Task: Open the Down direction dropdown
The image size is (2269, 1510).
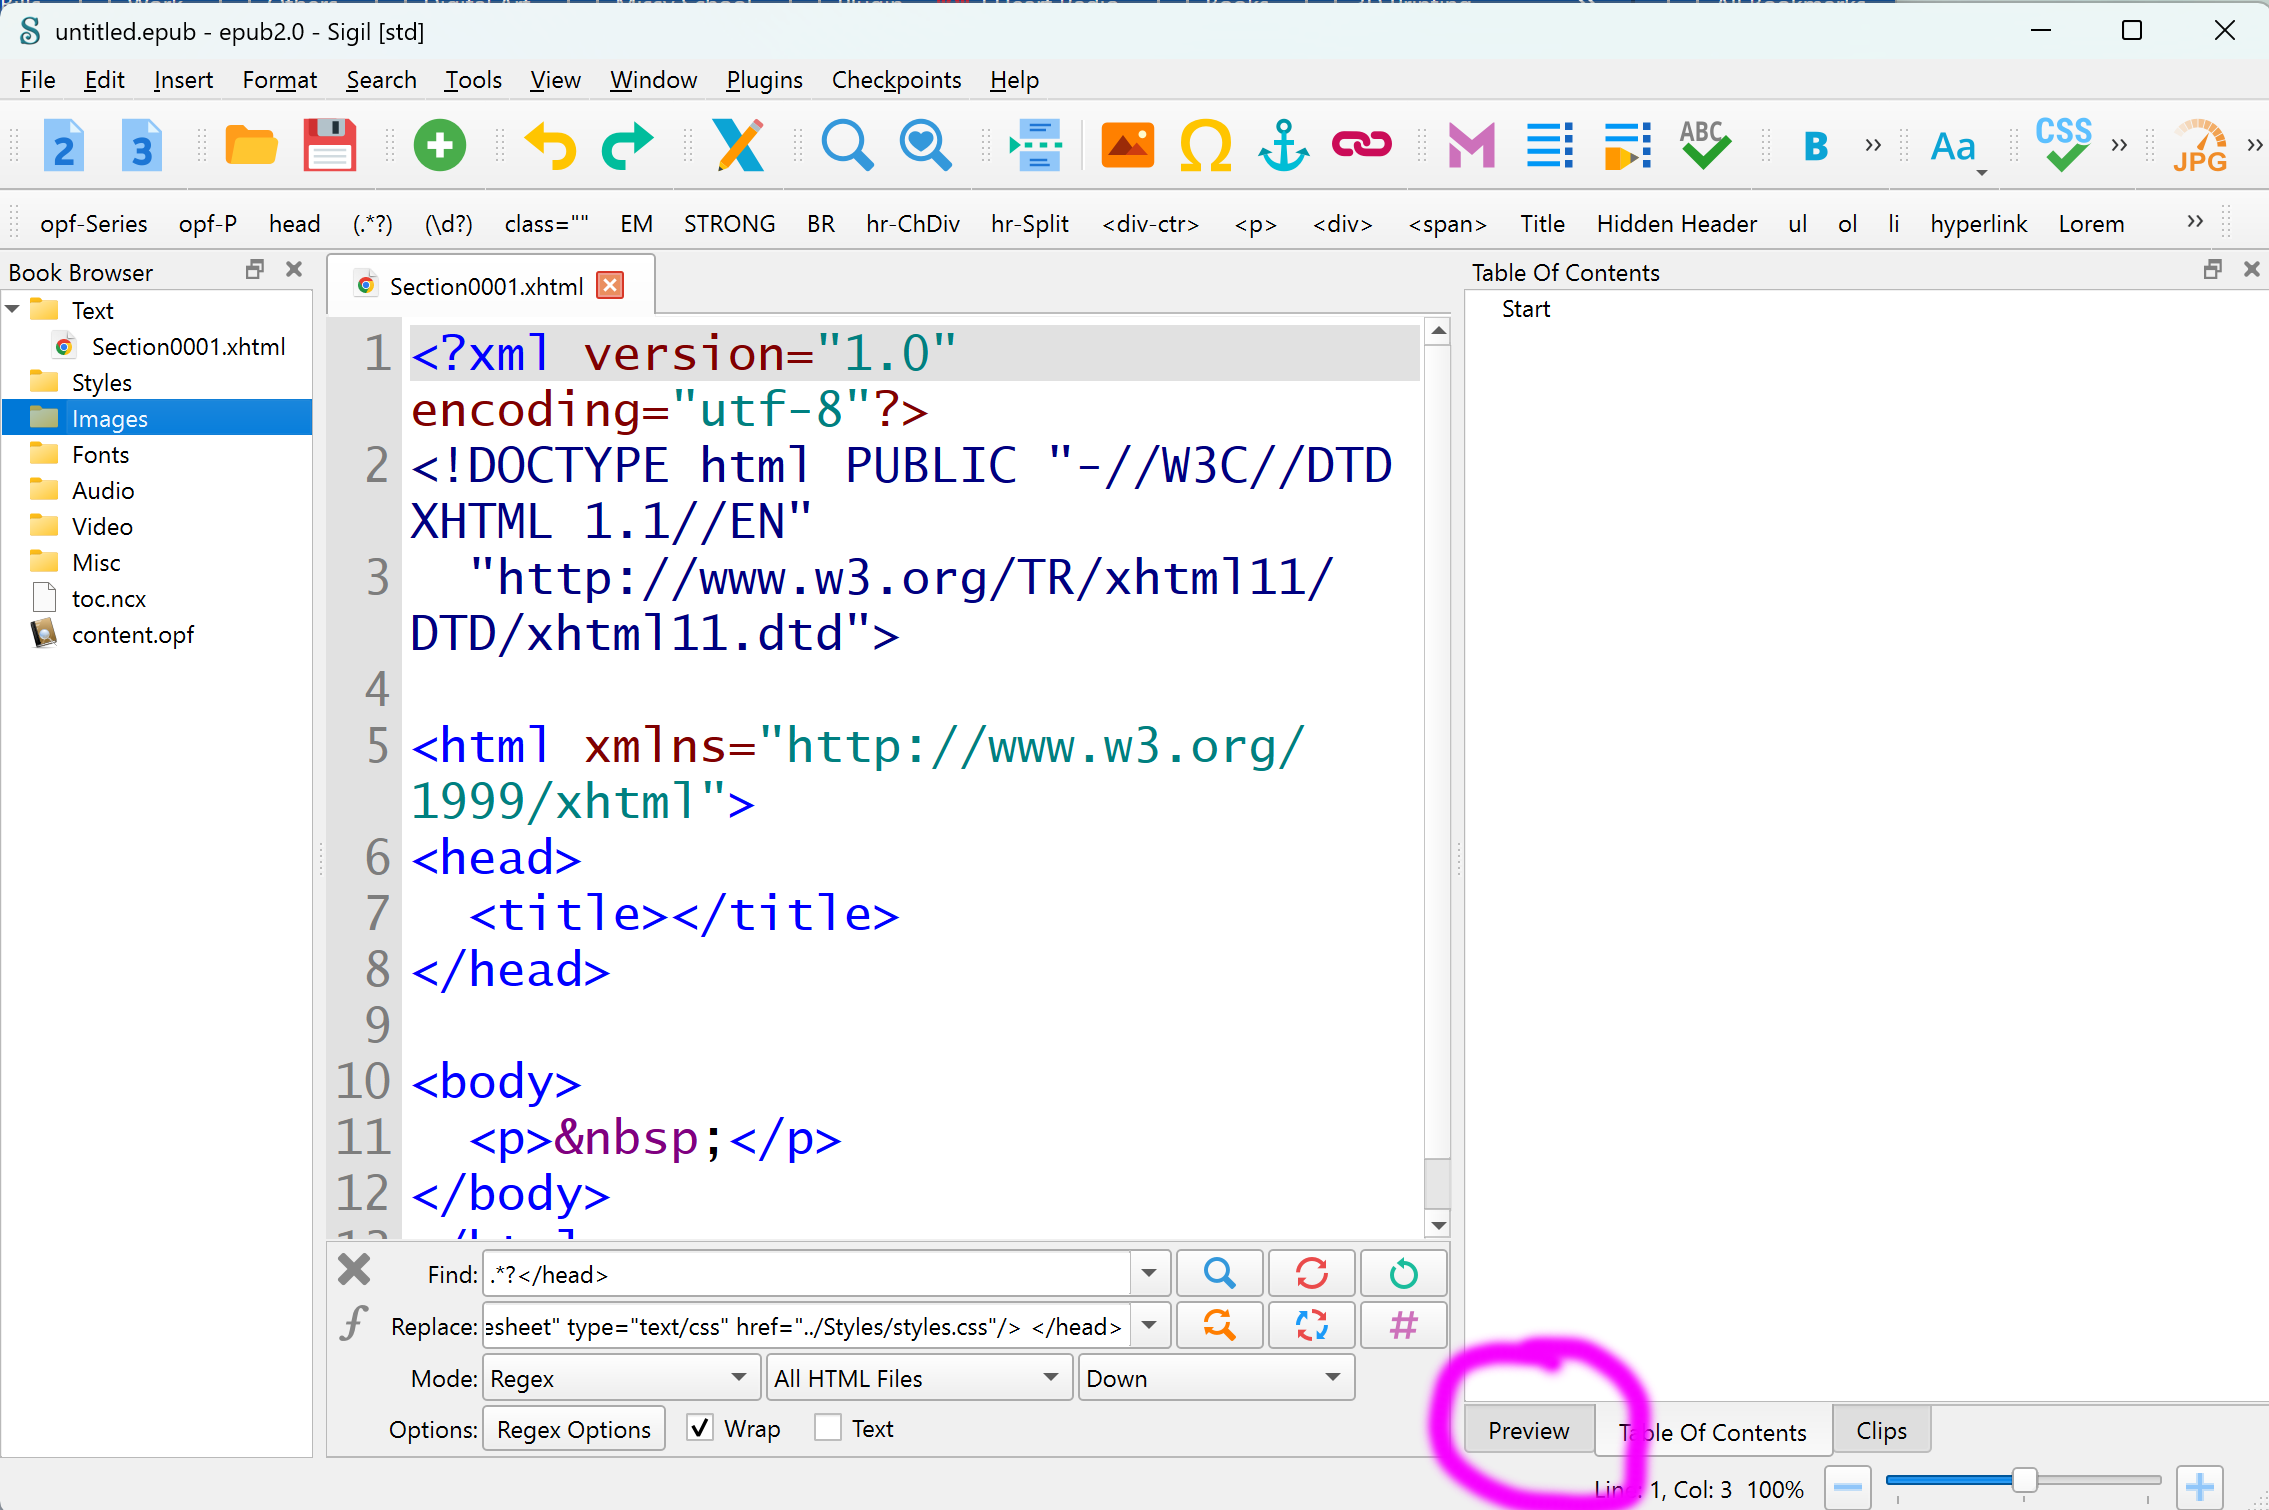Action: 1214,1378
